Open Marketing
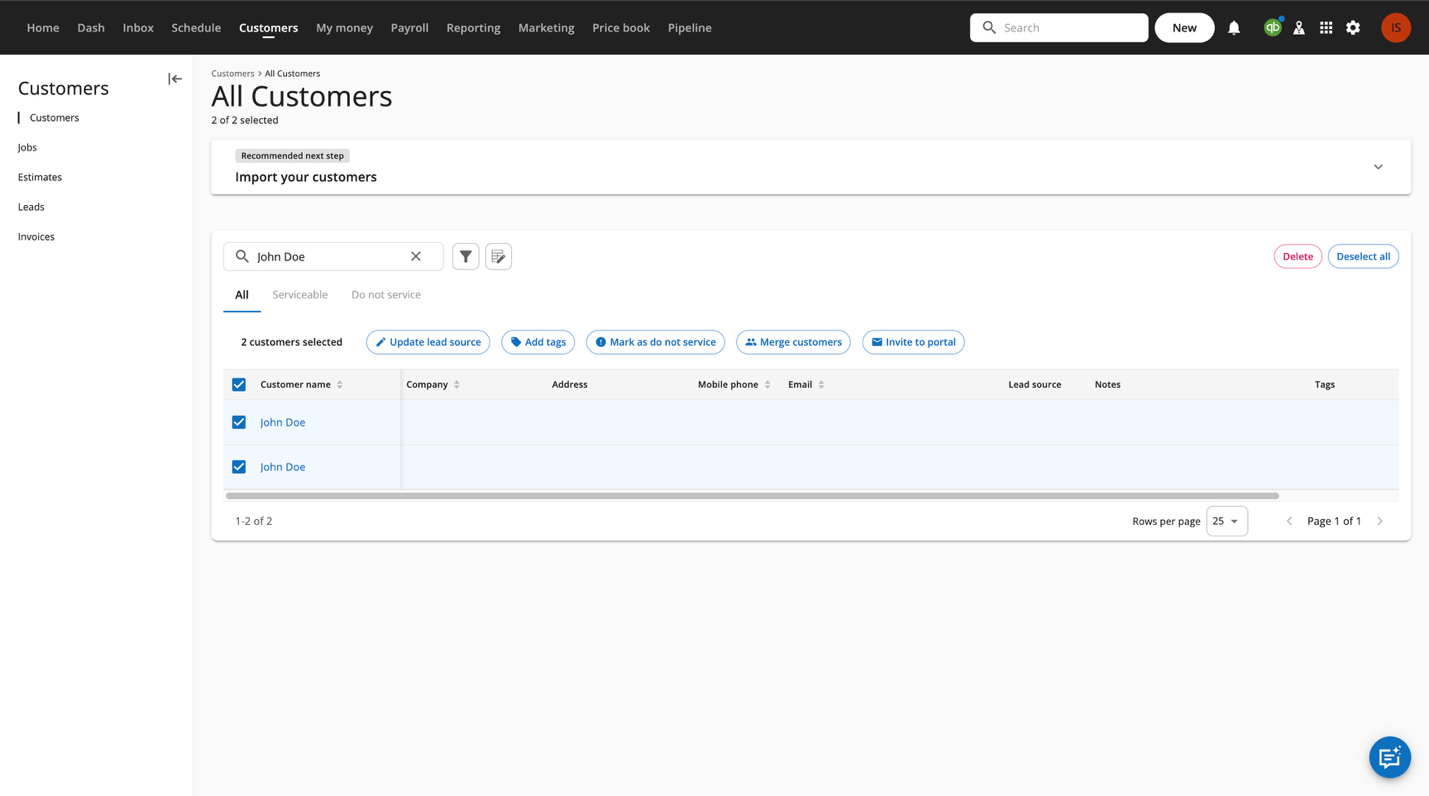Image resolution: width=1429 pixels, height=796 pixels. (x=546, y=28)
